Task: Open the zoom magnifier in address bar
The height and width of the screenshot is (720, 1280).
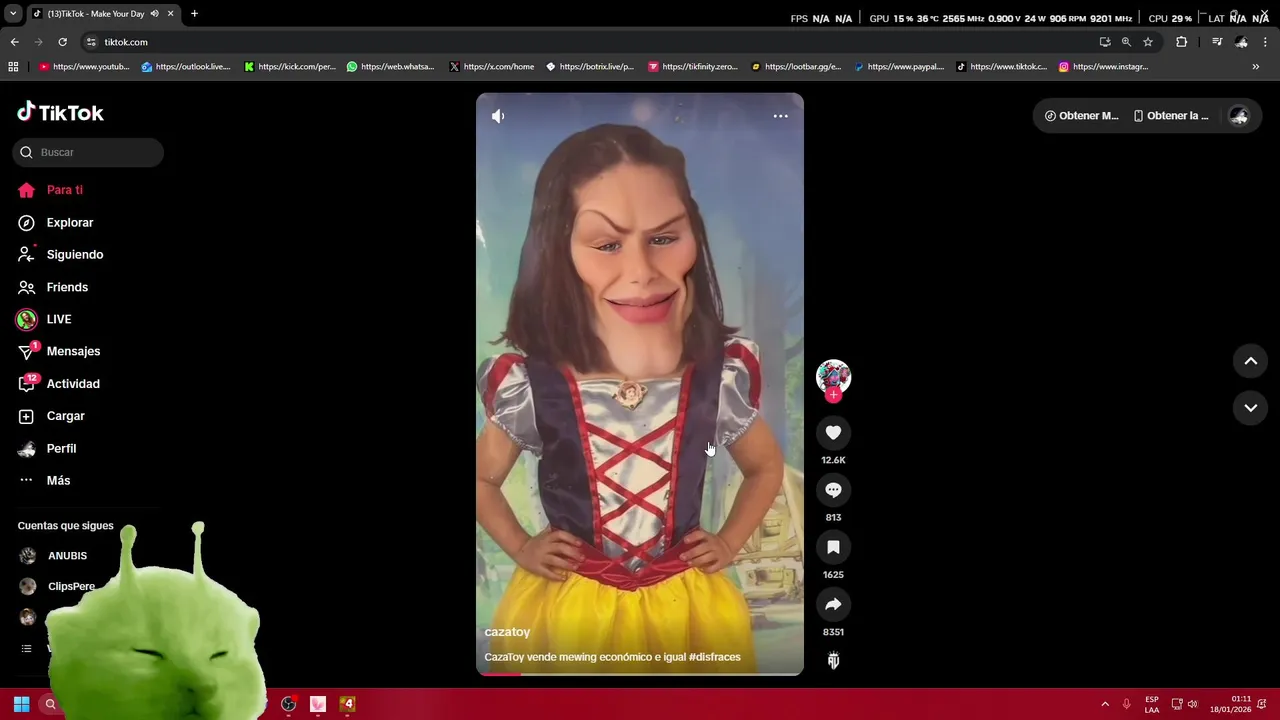Action: tap(1126, 42)
